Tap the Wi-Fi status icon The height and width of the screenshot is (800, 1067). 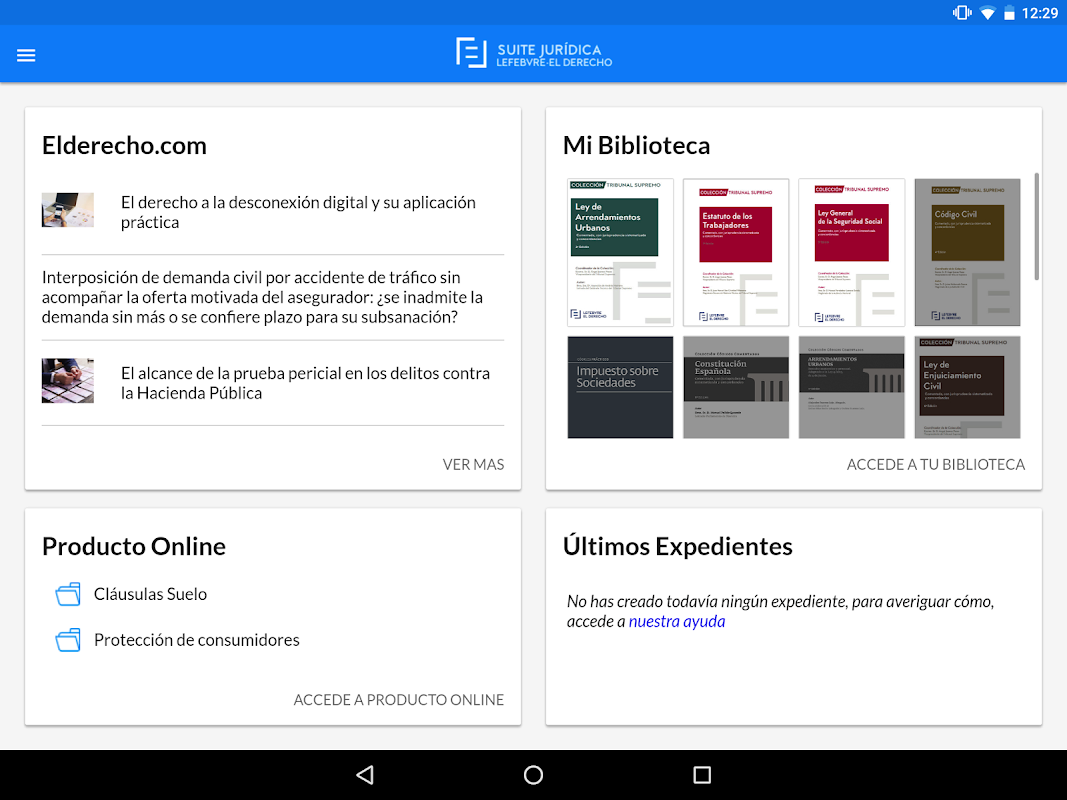tap(987, 13)
